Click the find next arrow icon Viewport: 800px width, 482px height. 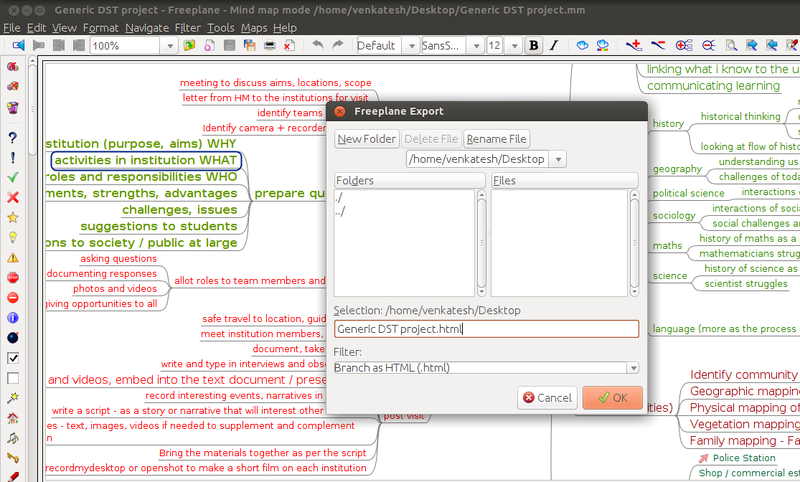(752, 45)
